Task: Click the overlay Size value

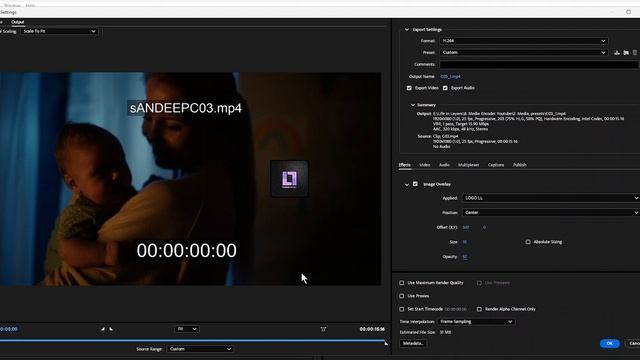Action: tap(464, 242)
